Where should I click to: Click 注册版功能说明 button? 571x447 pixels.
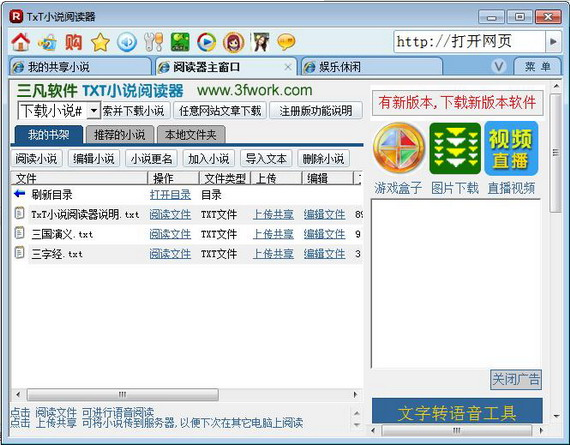click(x=316, y=111)
